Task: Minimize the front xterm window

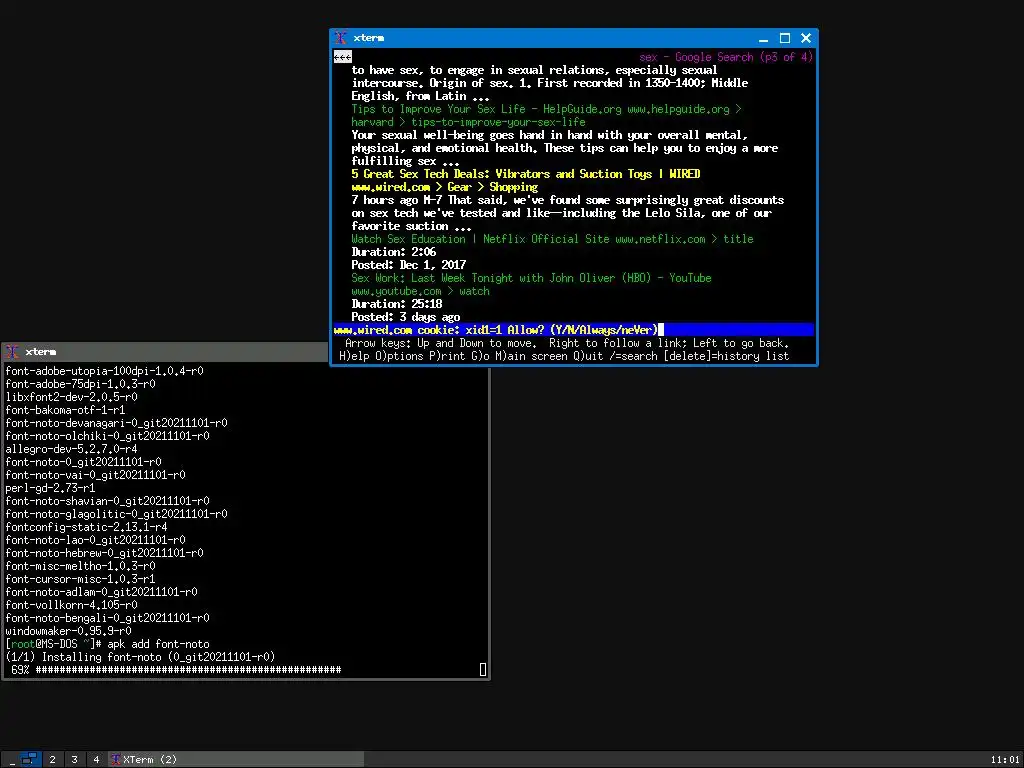Action: pos(763,39)
